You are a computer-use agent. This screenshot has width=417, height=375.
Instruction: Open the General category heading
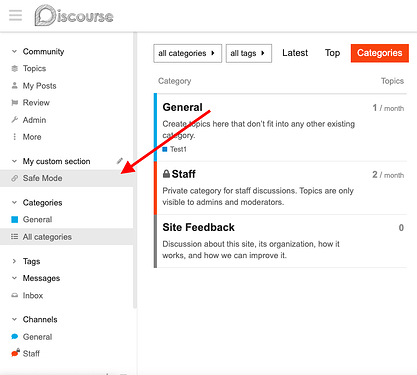tap(182, 107)
